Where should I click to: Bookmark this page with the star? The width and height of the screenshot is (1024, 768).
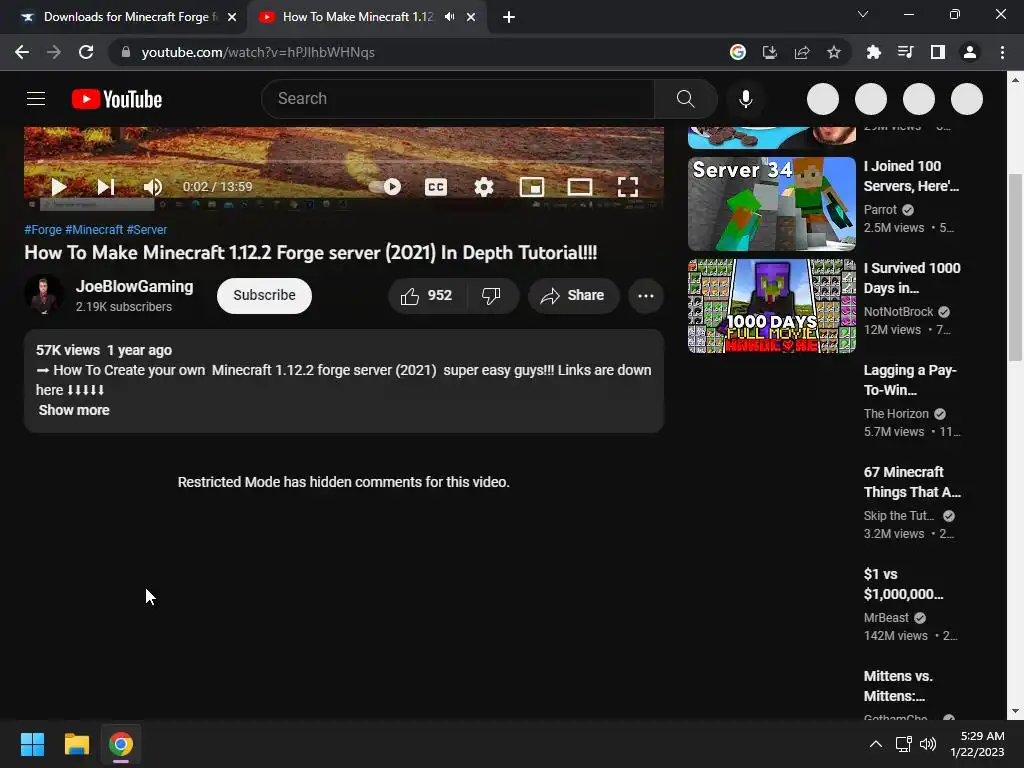(x=834, y=52)
